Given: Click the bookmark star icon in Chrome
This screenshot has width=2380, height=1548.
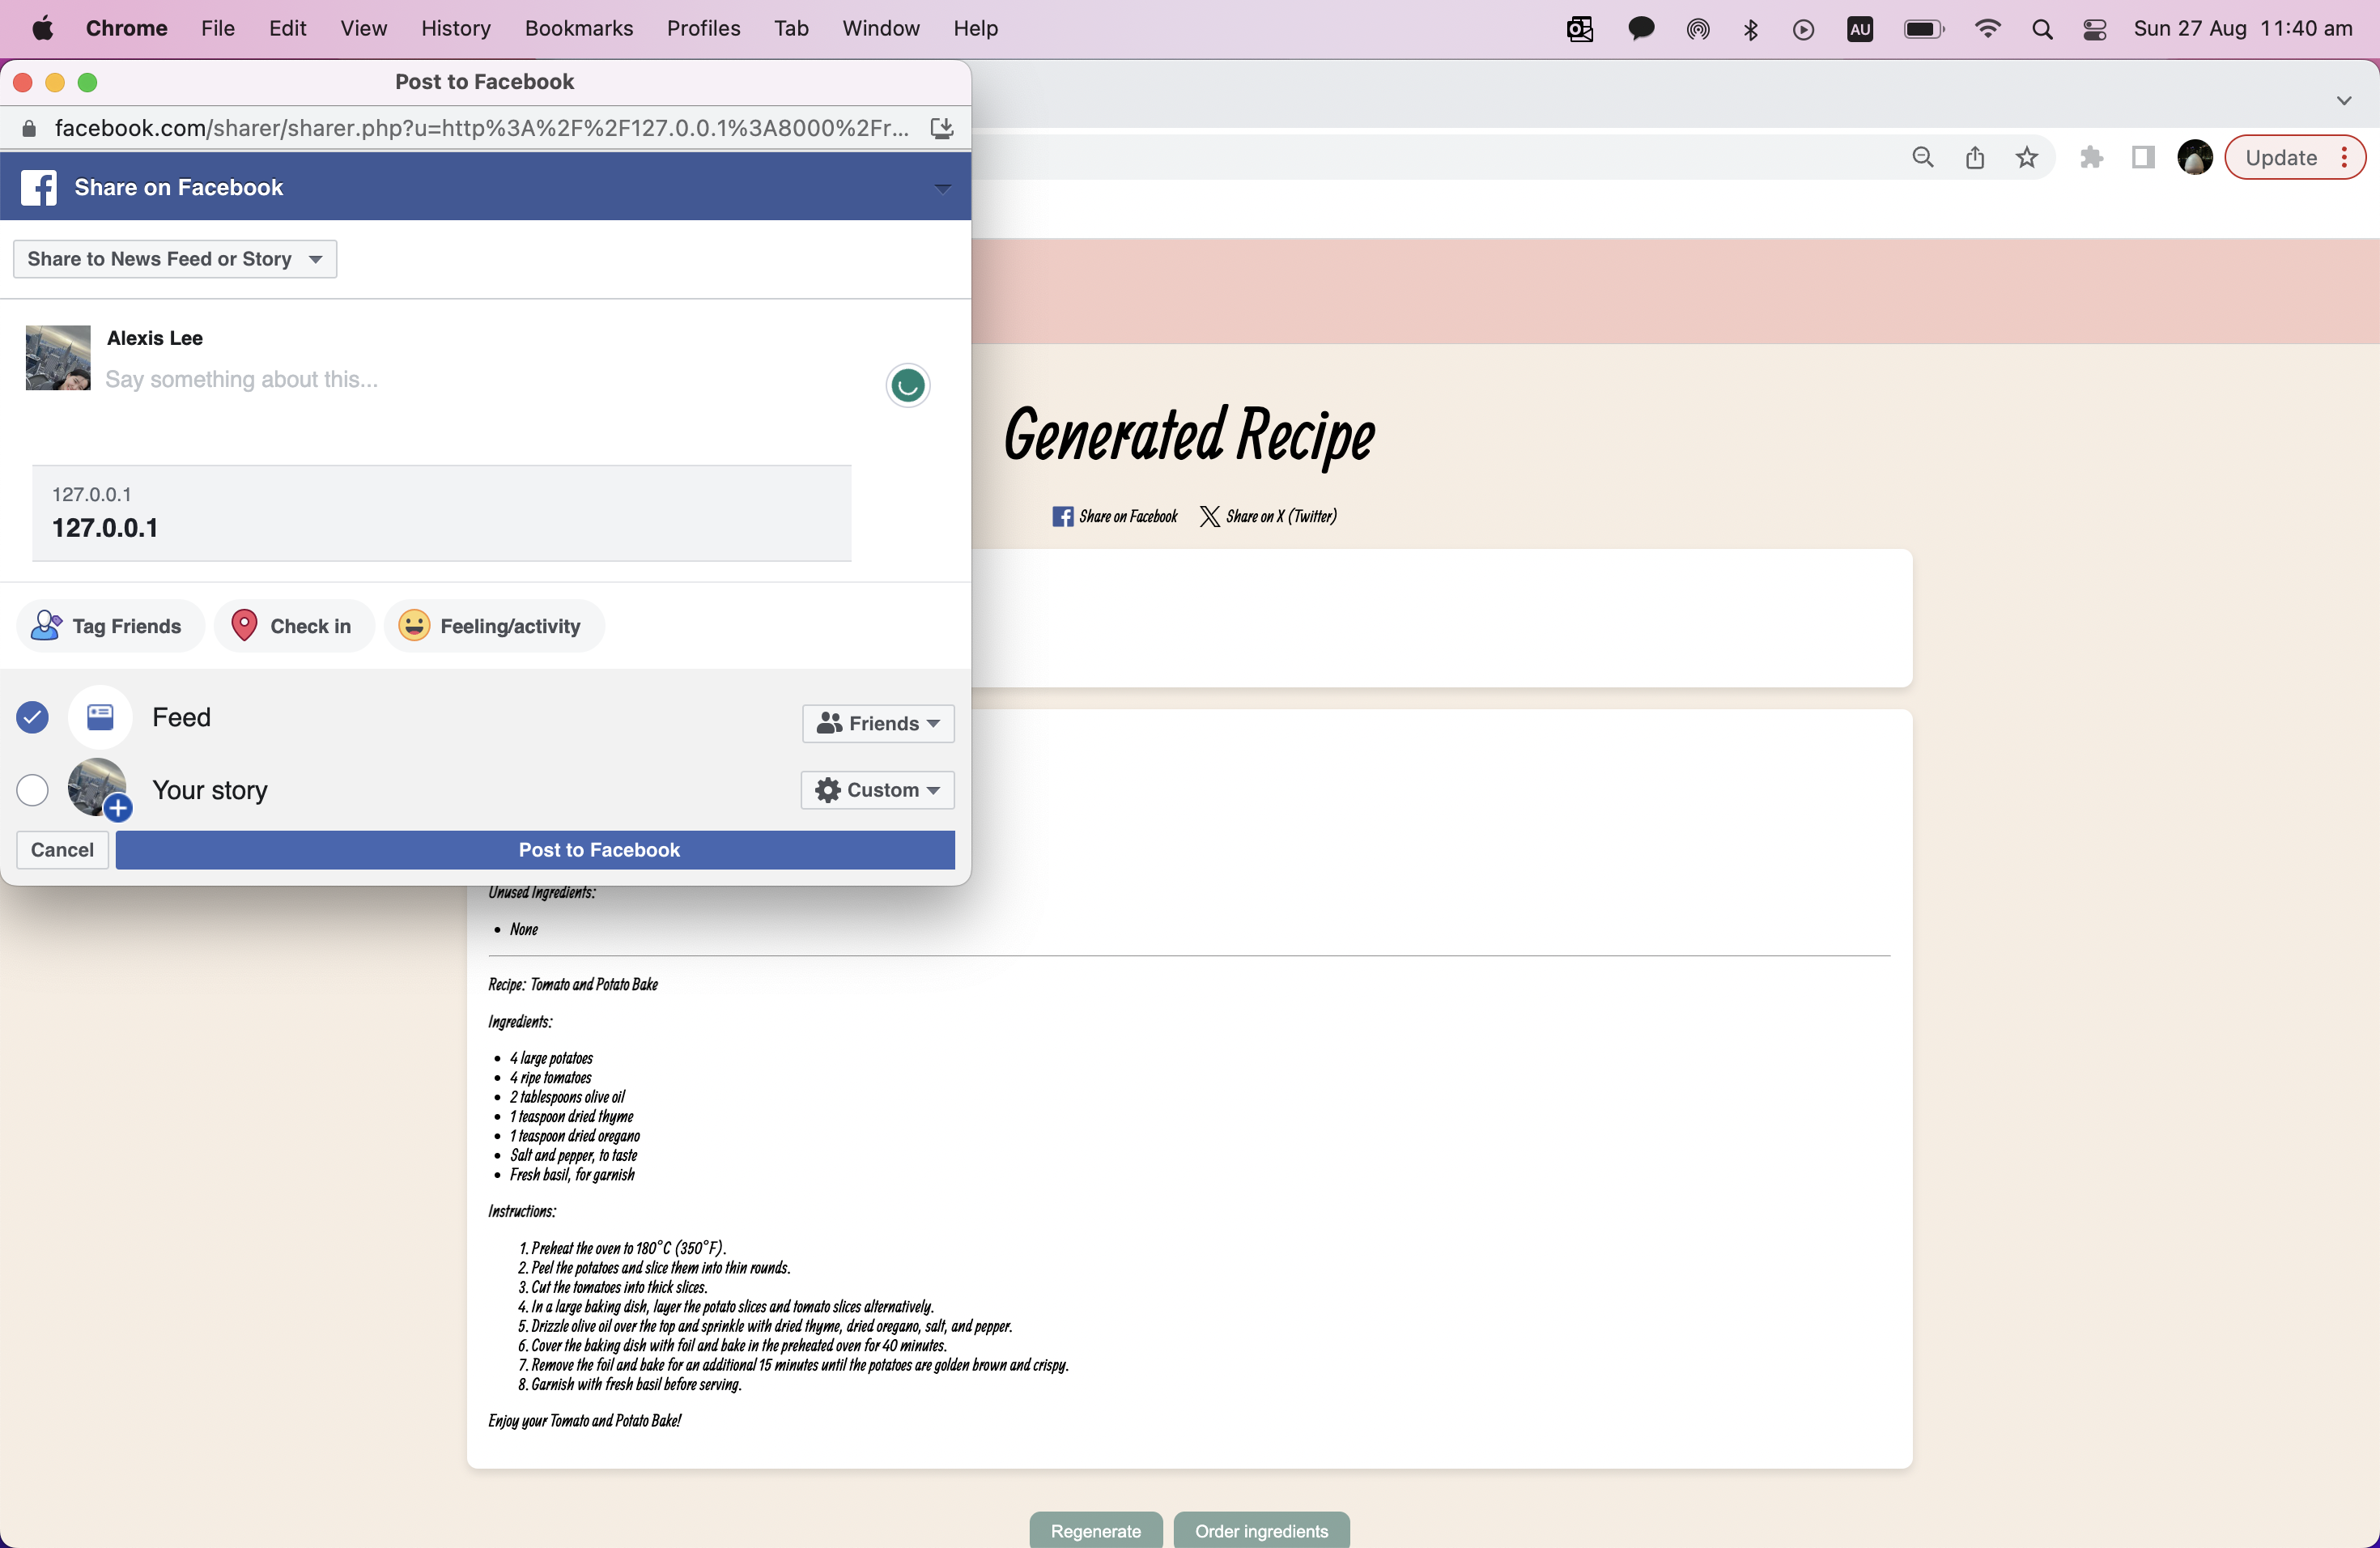Looking at the screenshot, I should coord(2026,158).
